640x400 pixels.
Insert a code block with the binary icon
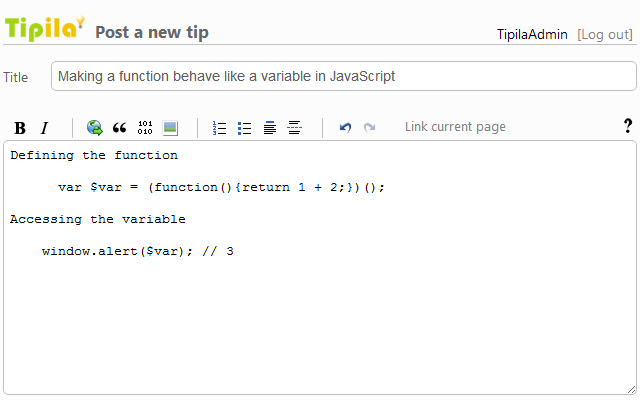[145, 128]
